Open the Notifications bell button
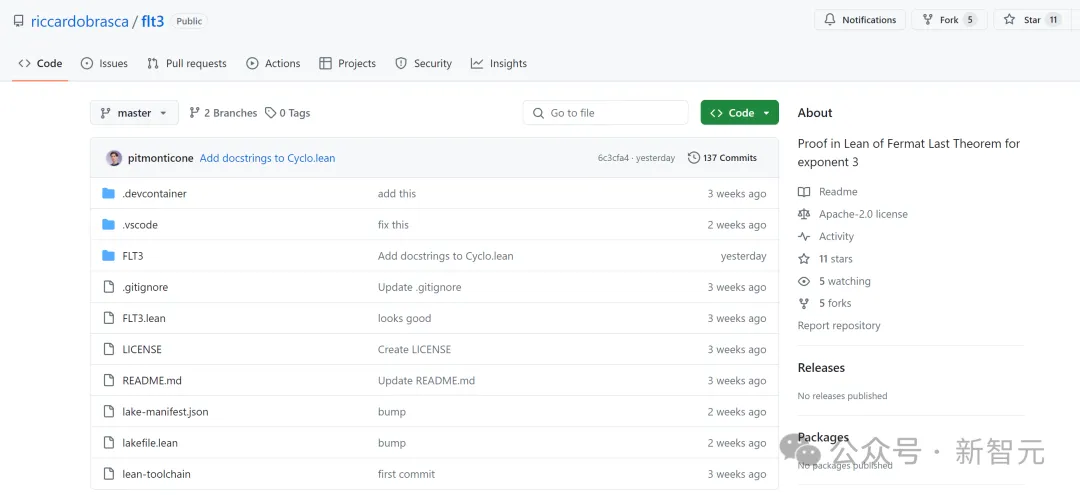 [x=860, y=20]
